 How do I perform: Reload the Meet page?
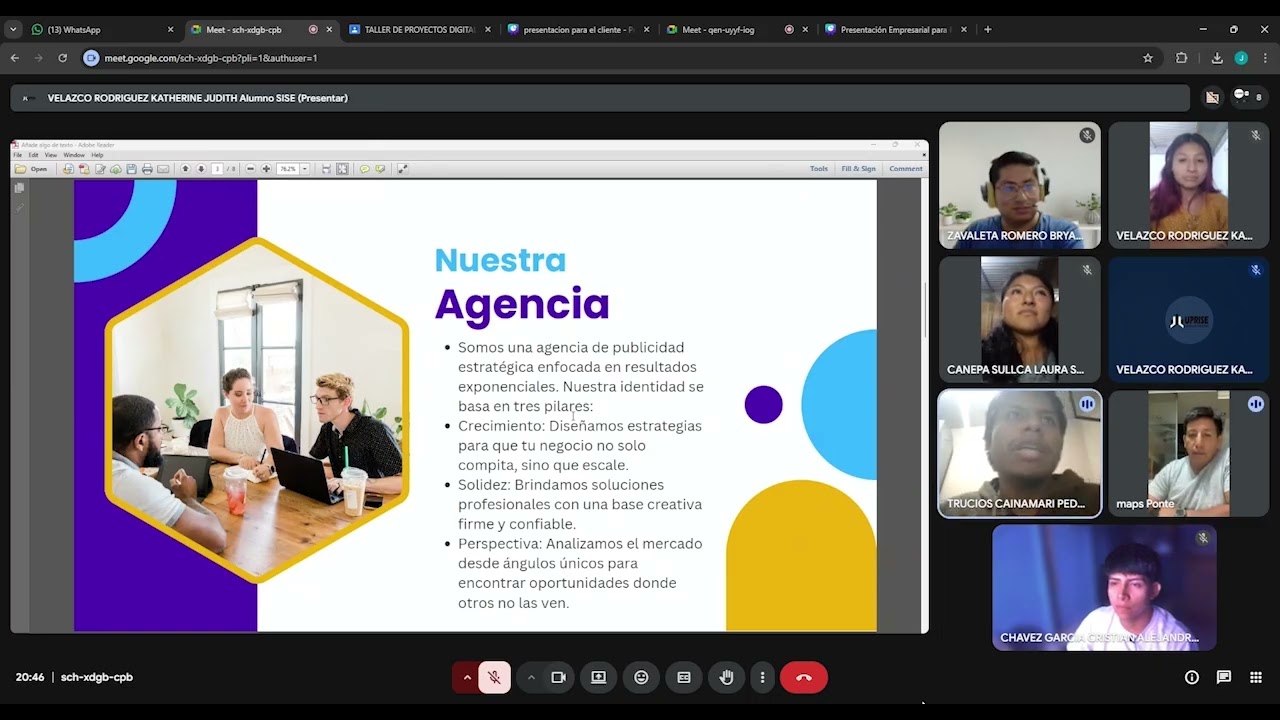[62, 58]
